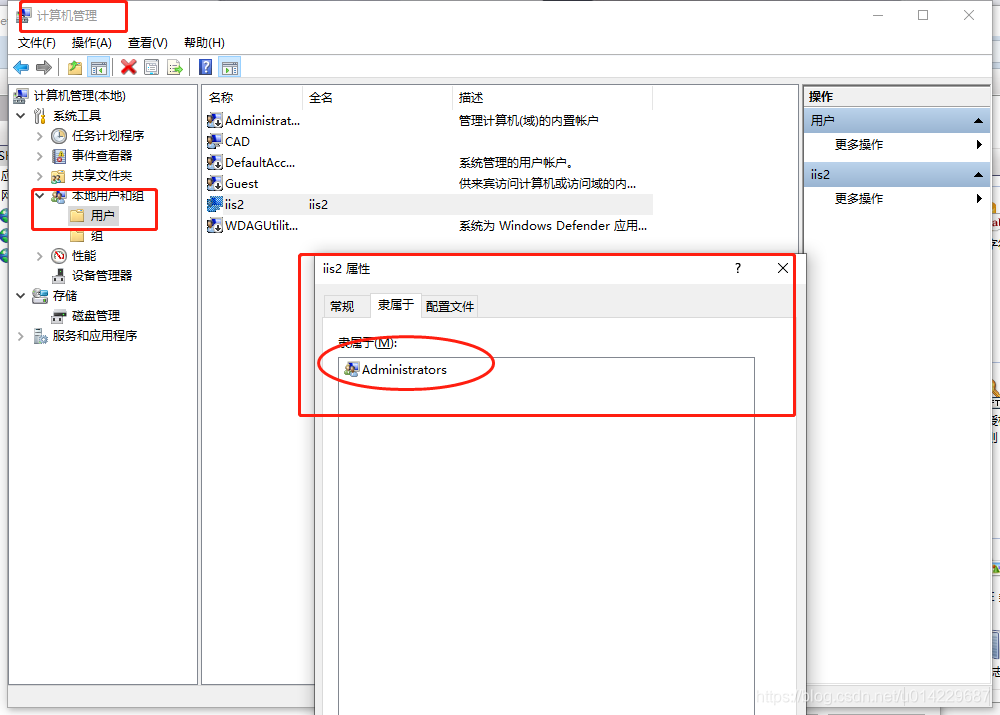This screenshot has width=1000, height=715.
Task: Open the 操作(A) menu
Action: pyautogui.click(x=91, y=43)
